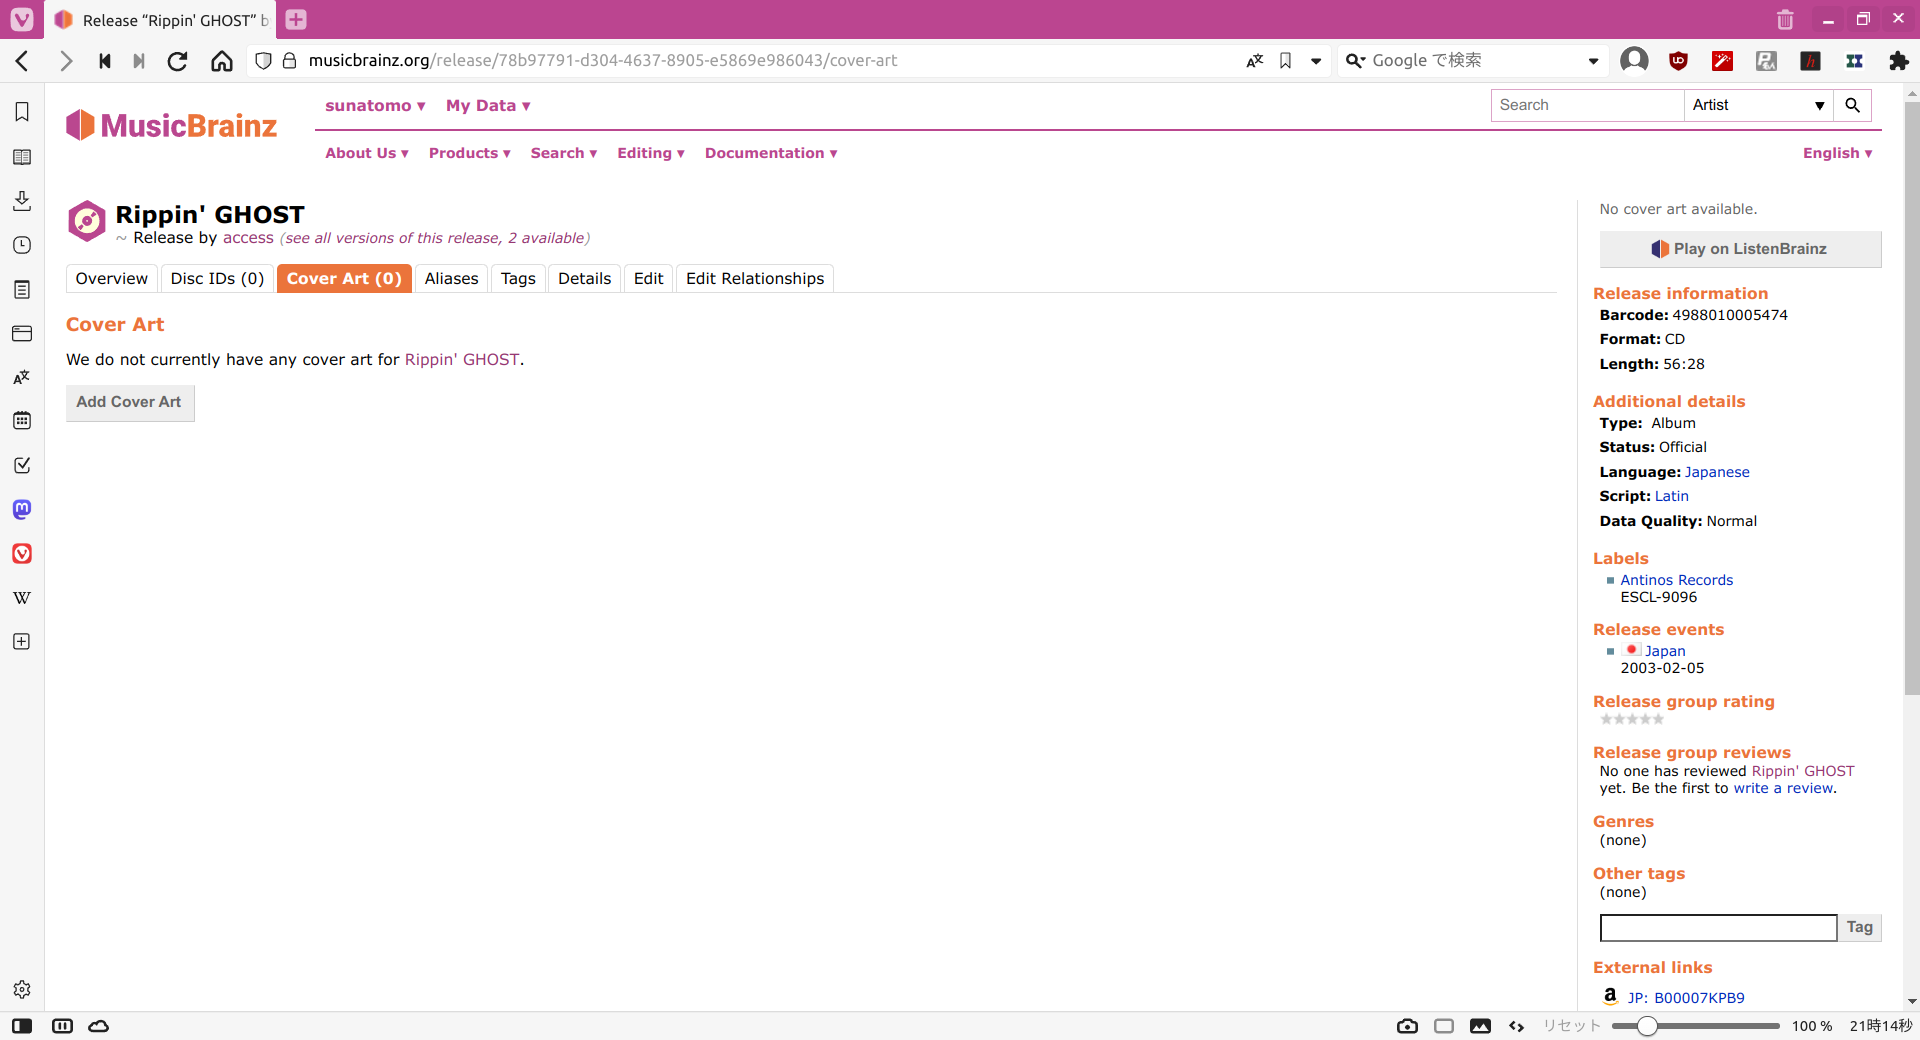Image resolution: width=1920 pixels, height=1040 pixels.
Task: Expand Products menu
Action: point(470,153)
